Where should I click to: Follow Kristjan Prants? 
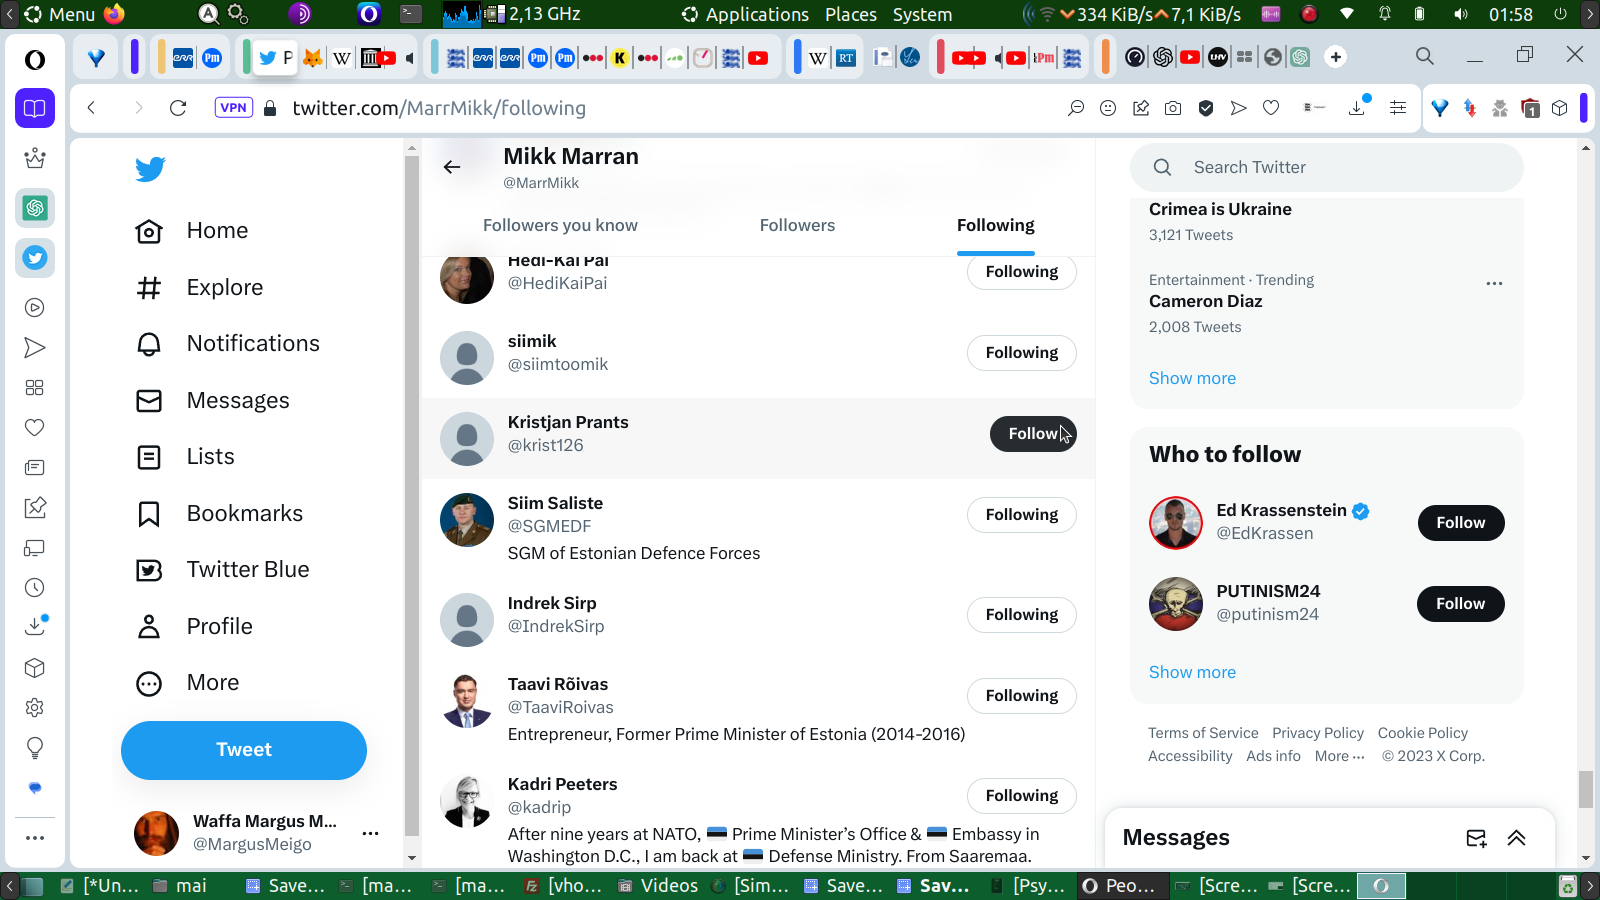pyautogui.click(x=1033, y=434)
